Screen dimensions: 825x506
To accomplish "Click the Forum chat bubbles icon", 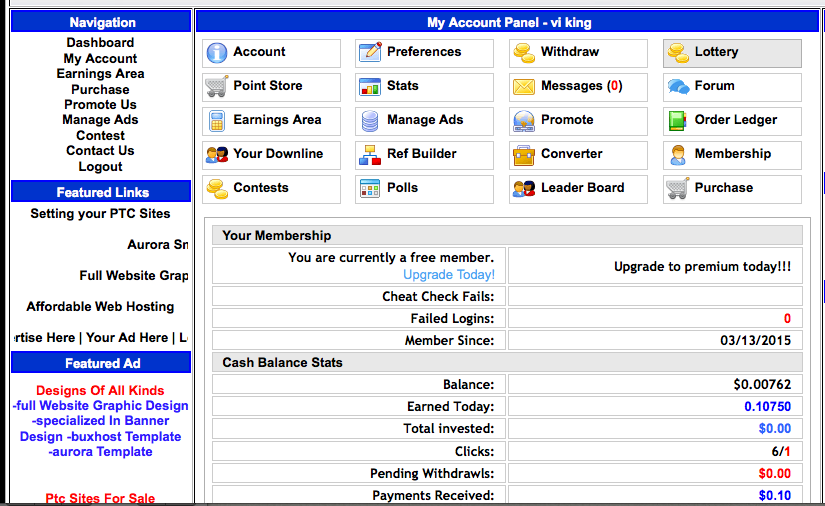I will coord(678,87).
